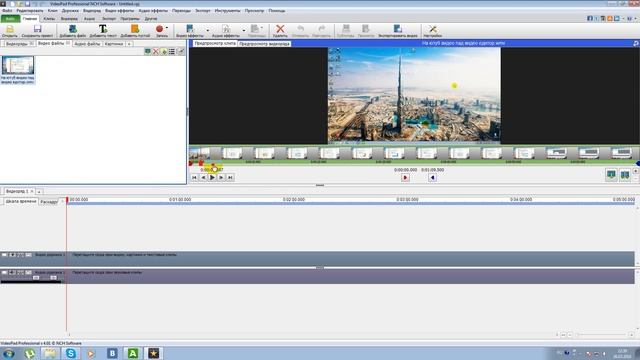Screen dimensions: 640x360
Task: Open the Переходы menu
Action: point(181,11)
